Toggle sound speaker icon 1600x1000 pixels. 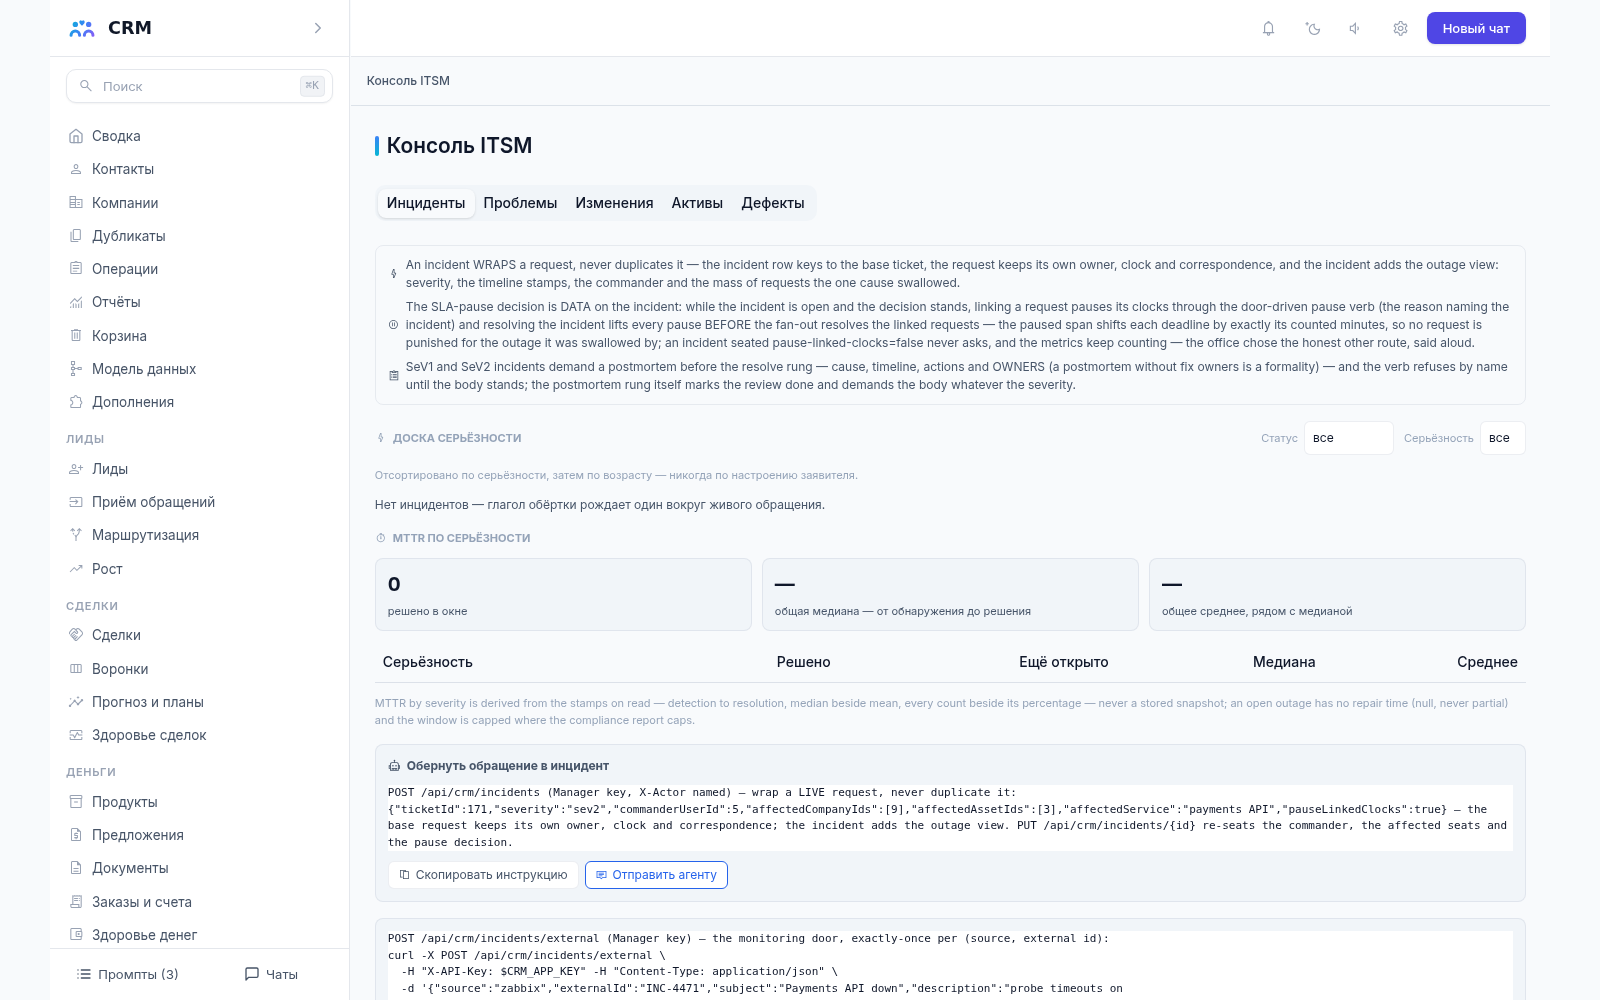[1355, 28]
